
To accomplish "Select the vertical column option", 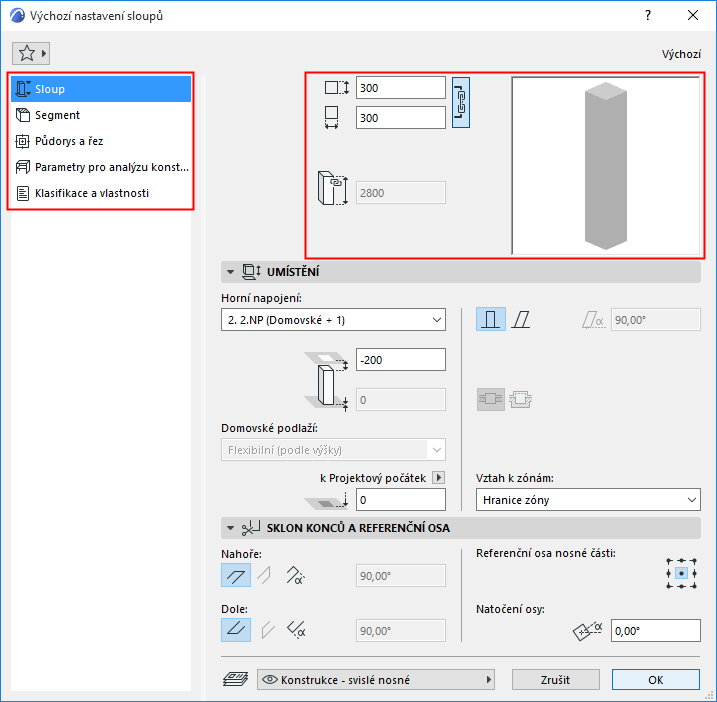I will [x=491, y=319].
